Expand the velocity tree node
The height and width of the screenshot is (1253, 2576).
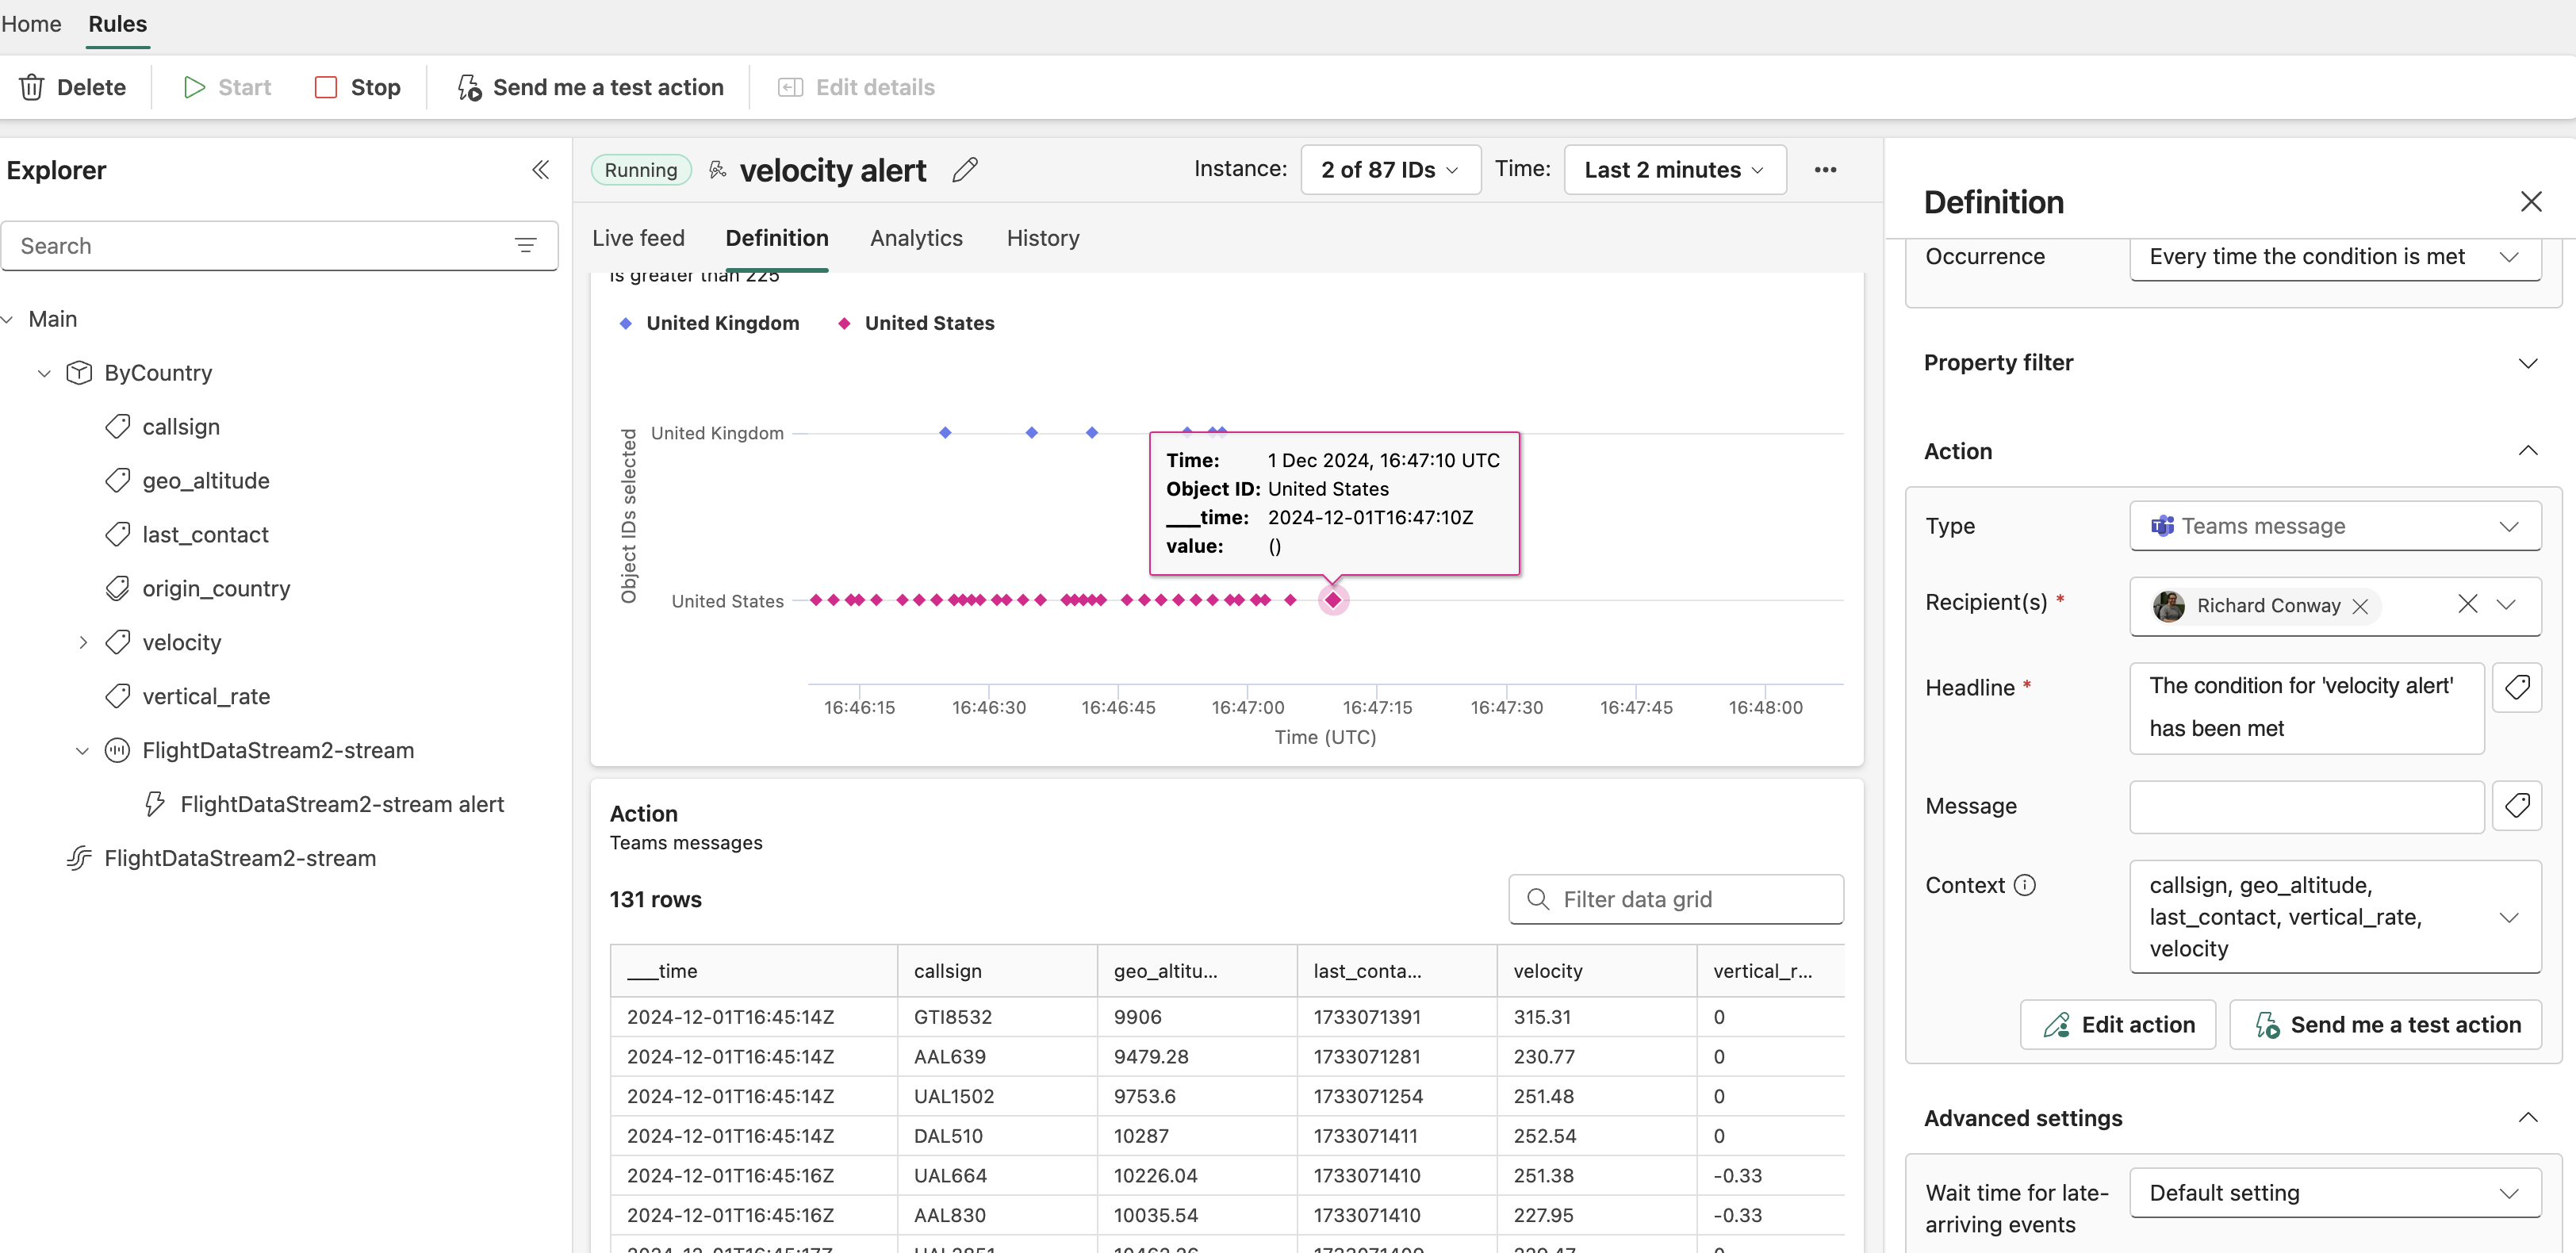[x=83, y=642]
